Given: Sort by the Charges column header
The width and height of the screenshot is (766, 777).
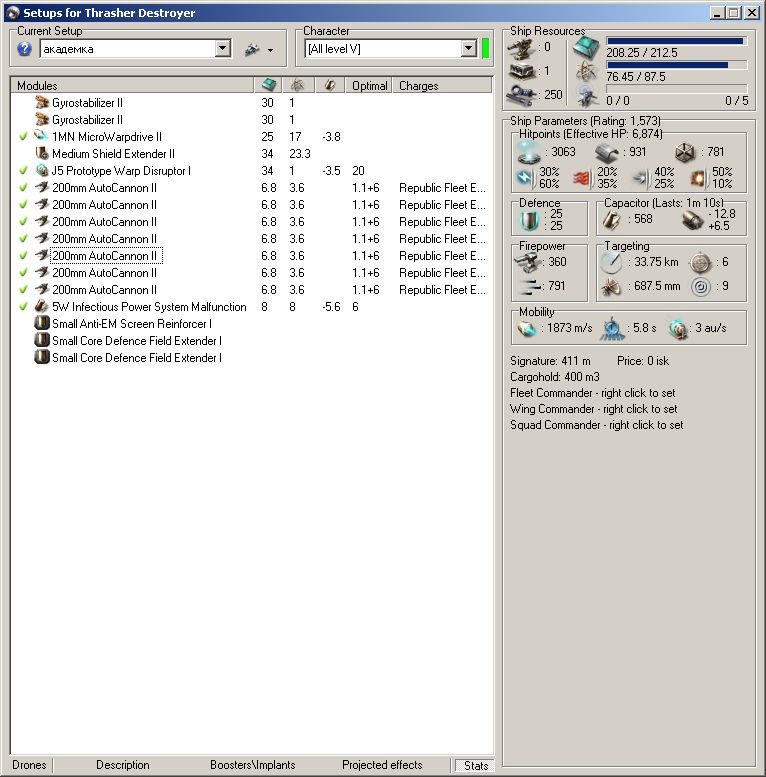Looking at the screenshot, I should [442, 86].
